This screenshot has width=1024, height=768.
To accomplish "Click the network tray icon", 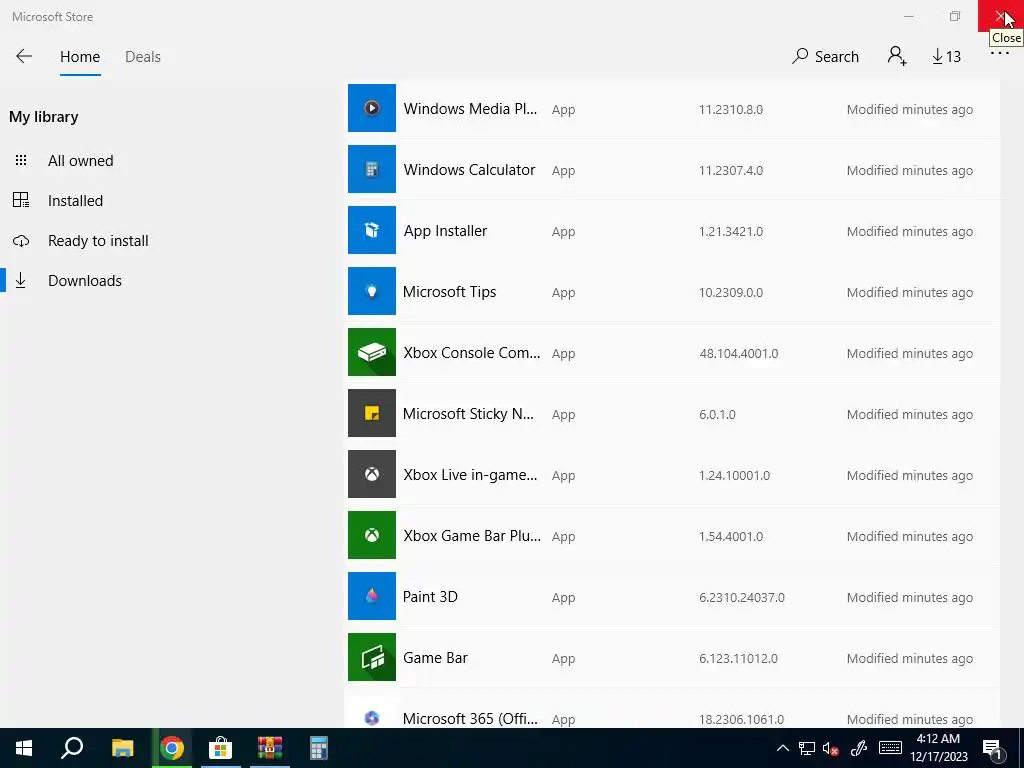I will pos(807,748).
